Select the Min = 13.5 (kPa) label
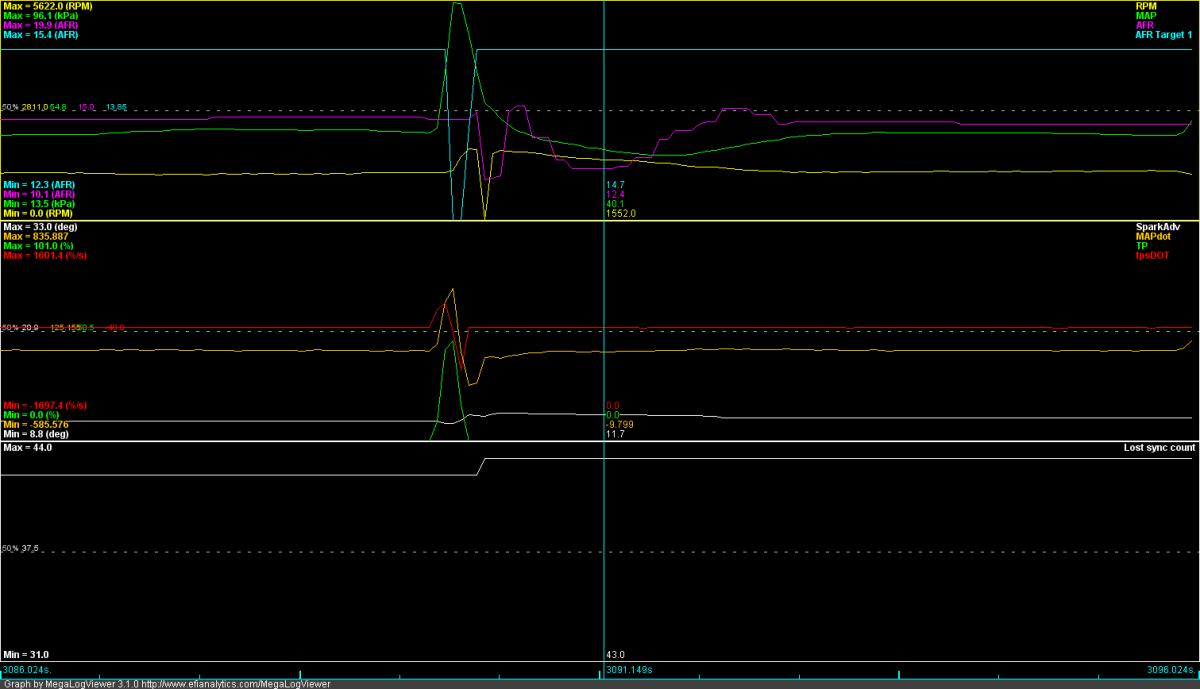 click(37, 204)
